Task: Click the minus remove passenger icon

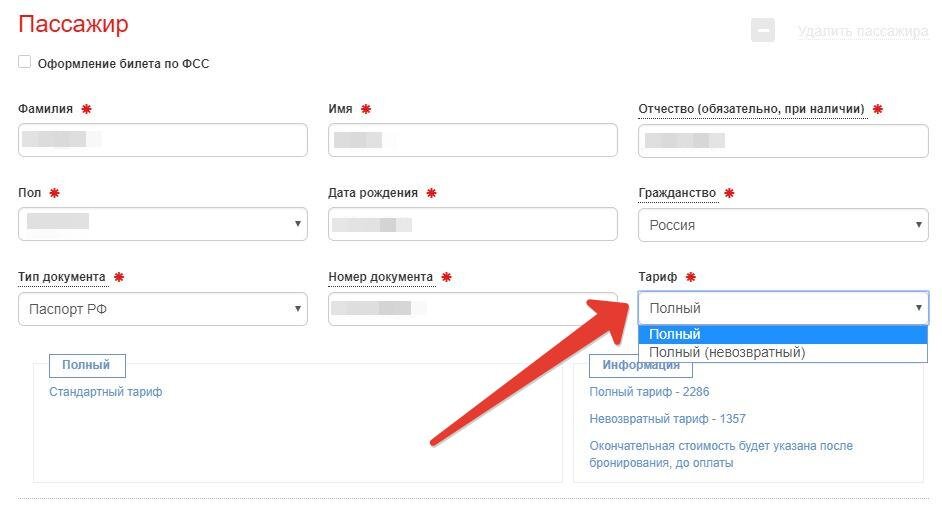Action: [x=763, y=30]
